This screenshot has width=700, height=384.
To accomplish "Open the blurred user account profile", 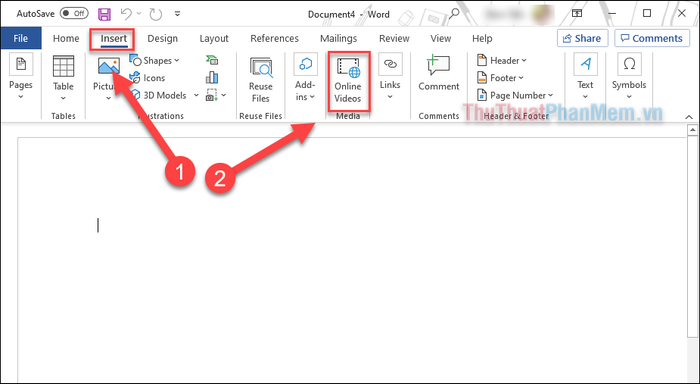I will pos(517,14).
